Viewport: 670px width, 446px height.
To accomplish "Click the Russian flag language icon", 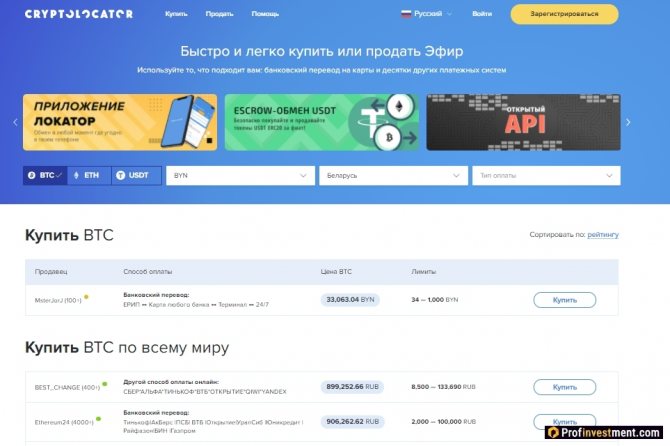I will pyautogui.click(x=406, y=14).
